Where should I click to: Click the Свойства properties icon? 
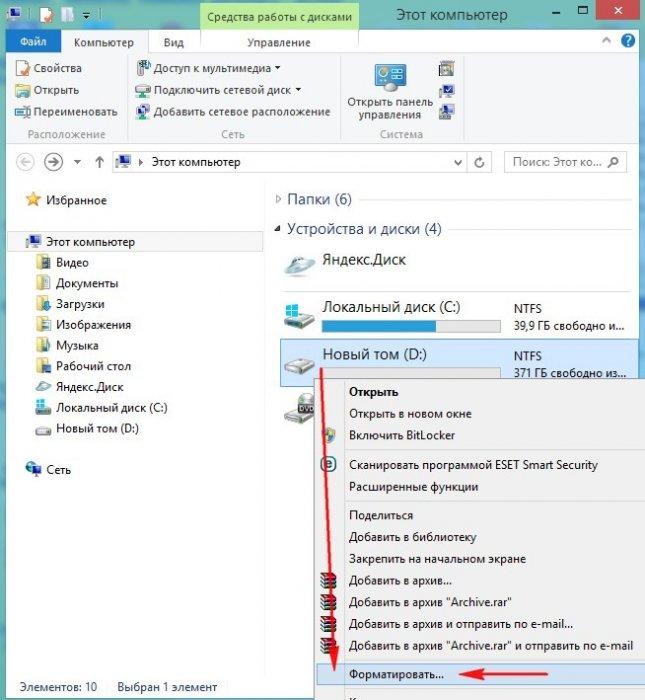click(x=23, y=68)
